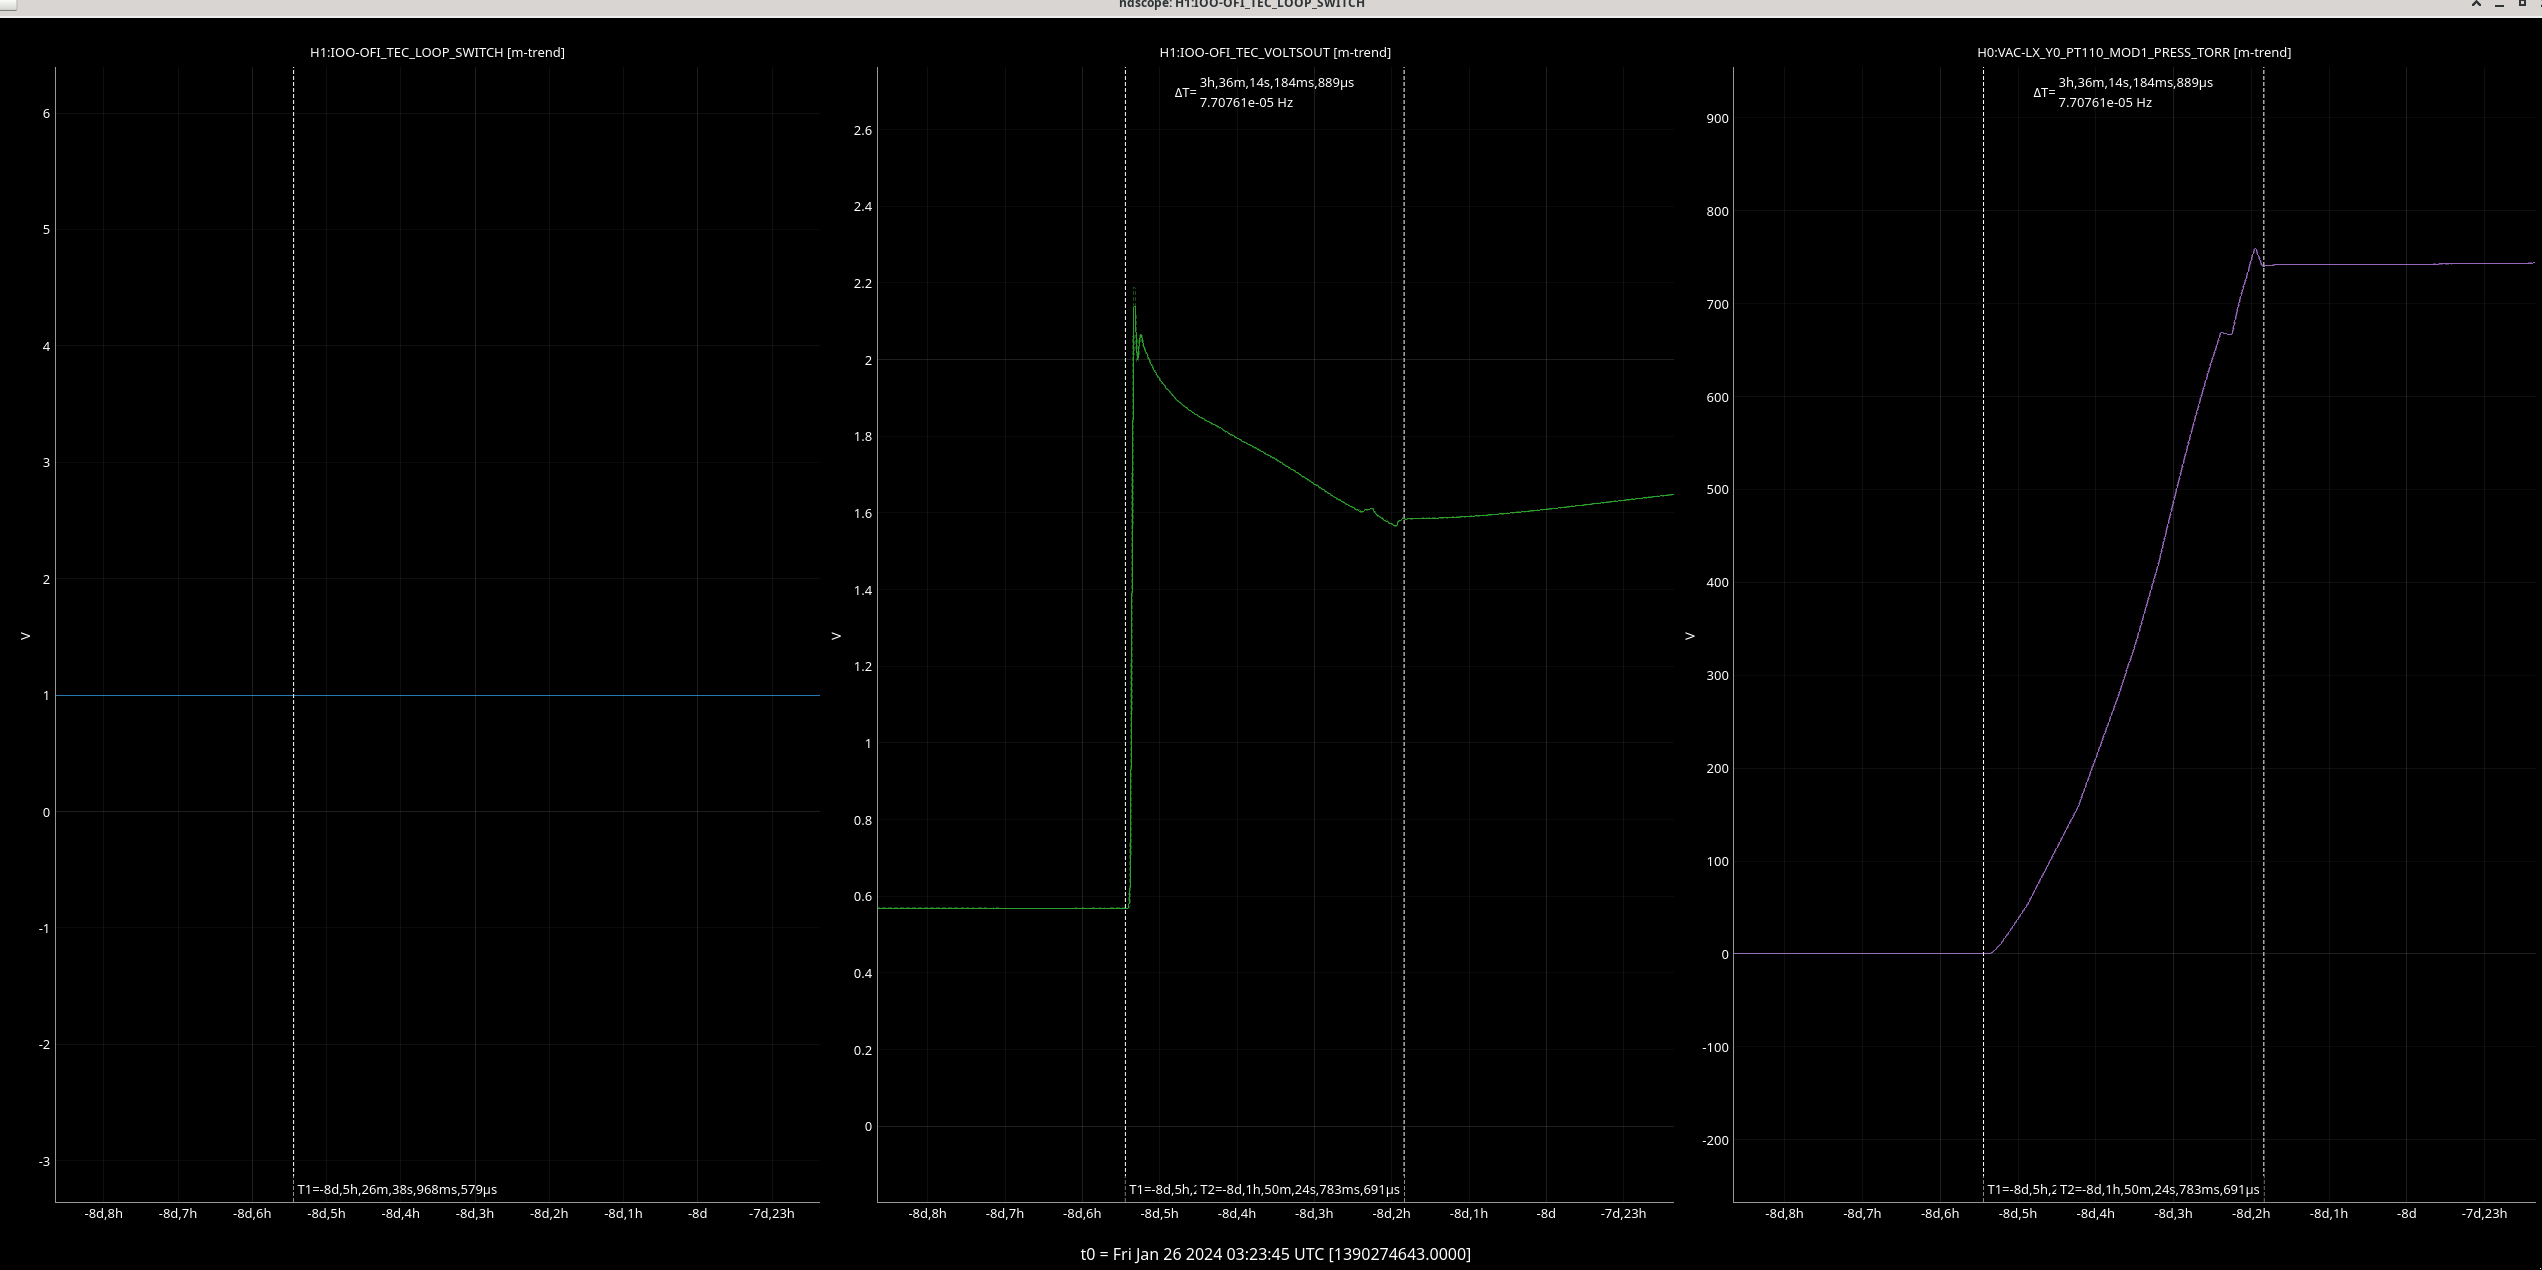This screenshot has width=2542, height=1270.
Task: Click the TEC_VOLTSOUT plot title
Action: [x=1274, y=52]
